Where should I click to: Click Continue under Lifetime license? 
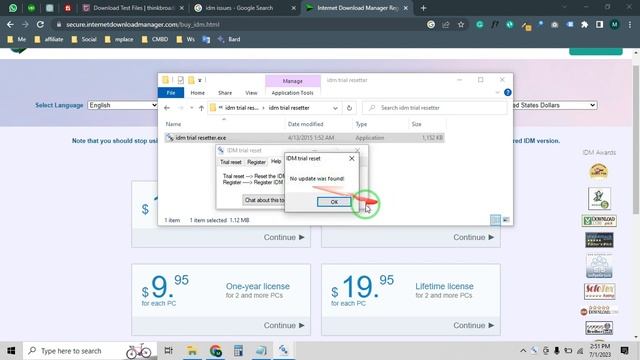click(x=474, y=325)
